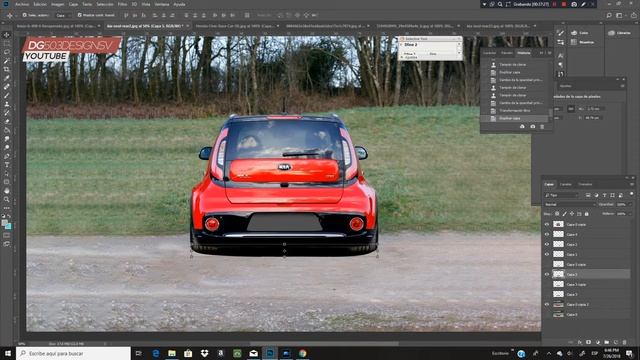Image resolution: width=640 pixels, height=360 pixels.
Task: Lock layer position icon
Action: [571, 214]
